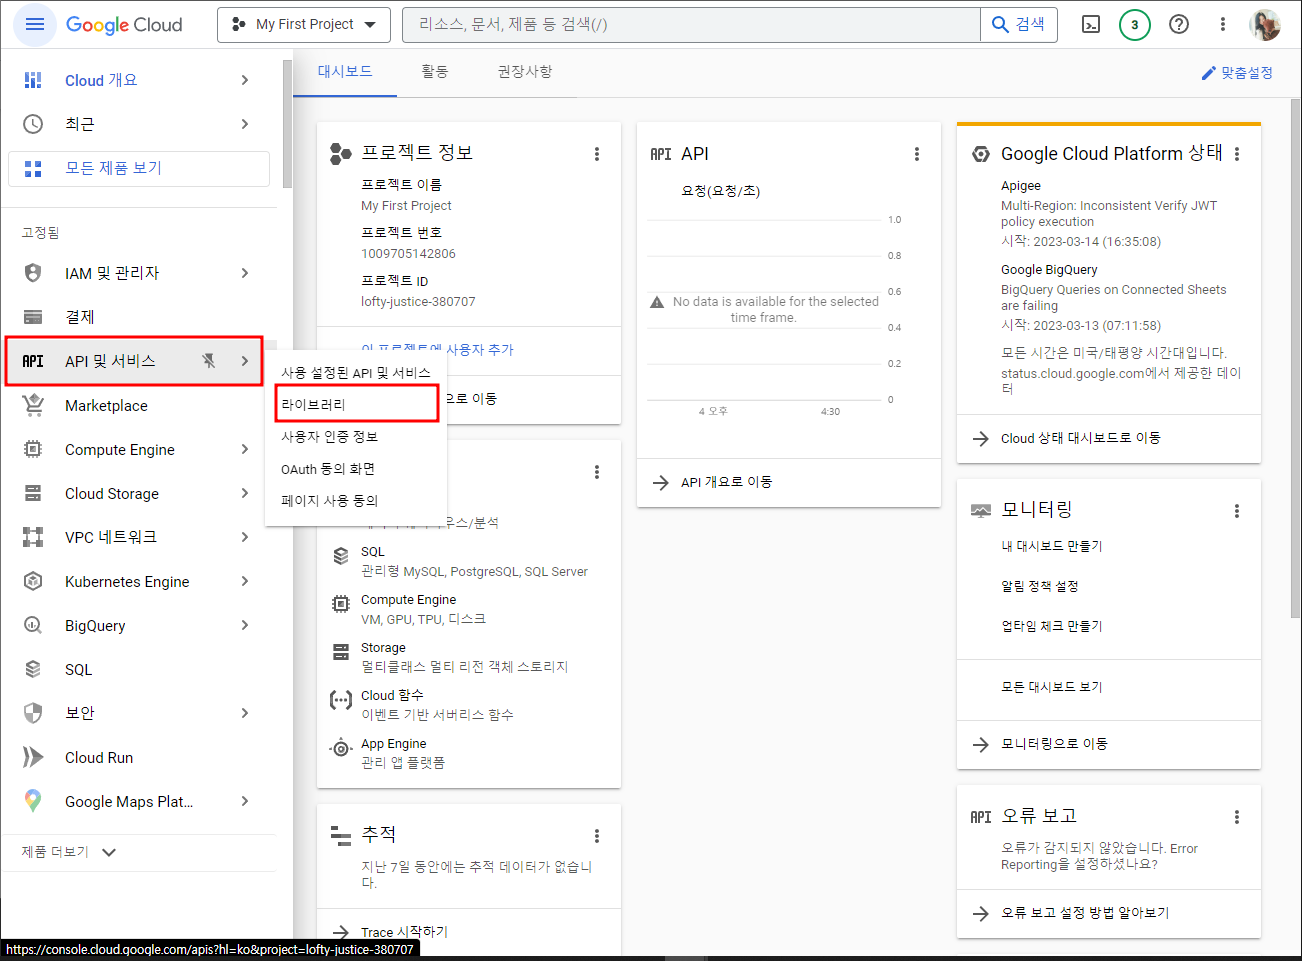This screenshot has height=961, width=1302.
Task: Open resources card three-dot menu
Action: pyautogui.click(x=597, y=472)
